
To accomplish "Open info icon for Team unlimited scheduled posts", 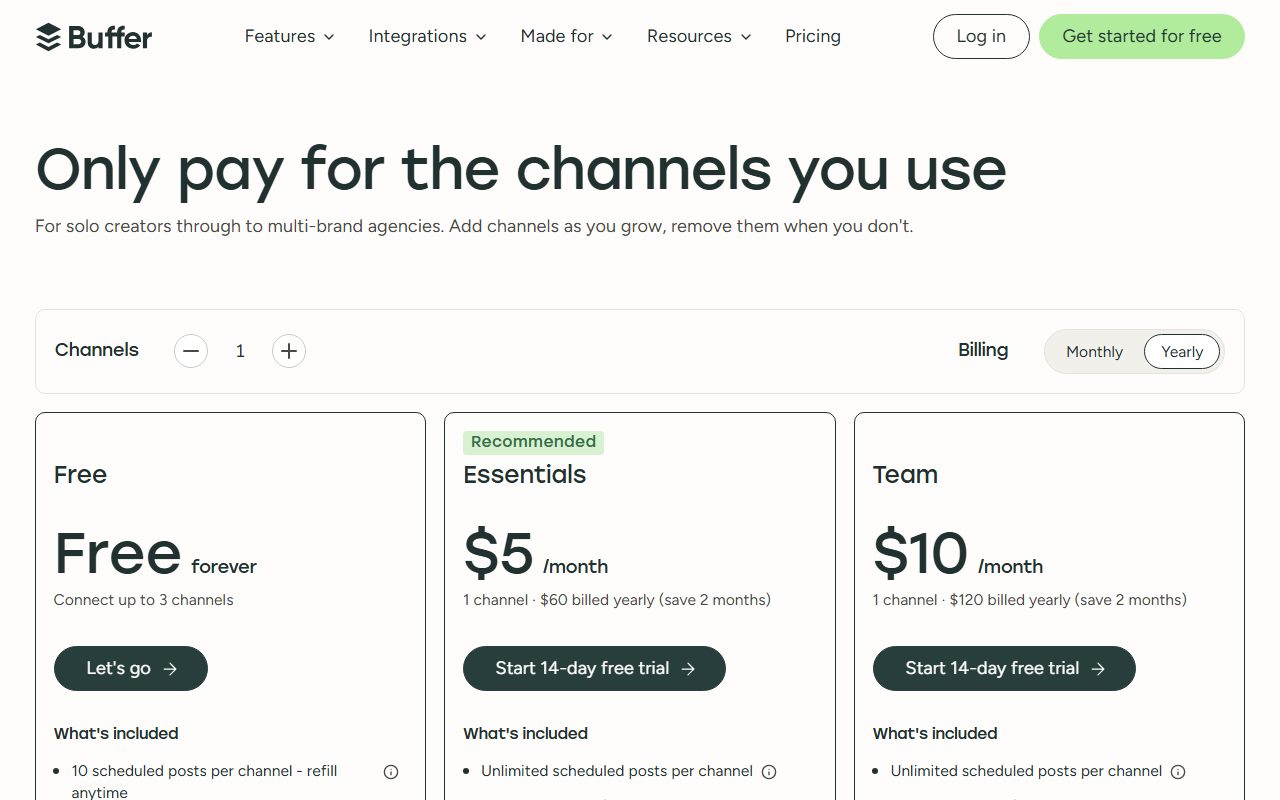I will pyautogui.click(x=1178, y=772).
